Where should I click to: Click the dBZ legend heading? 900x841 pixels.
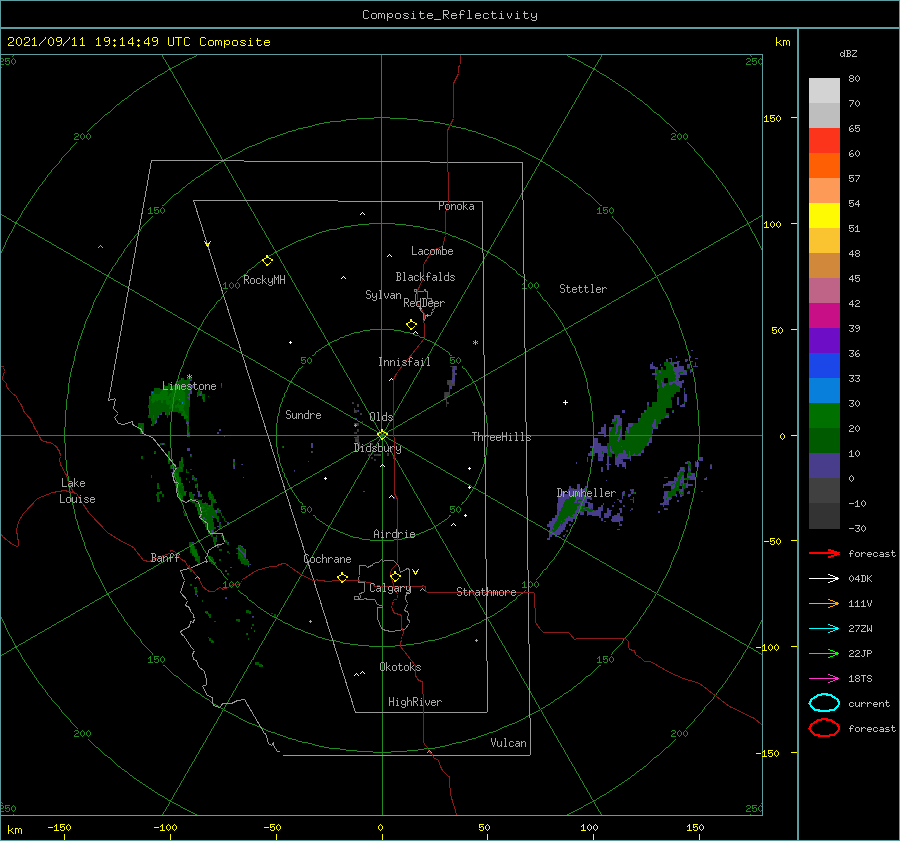point(848,53)
